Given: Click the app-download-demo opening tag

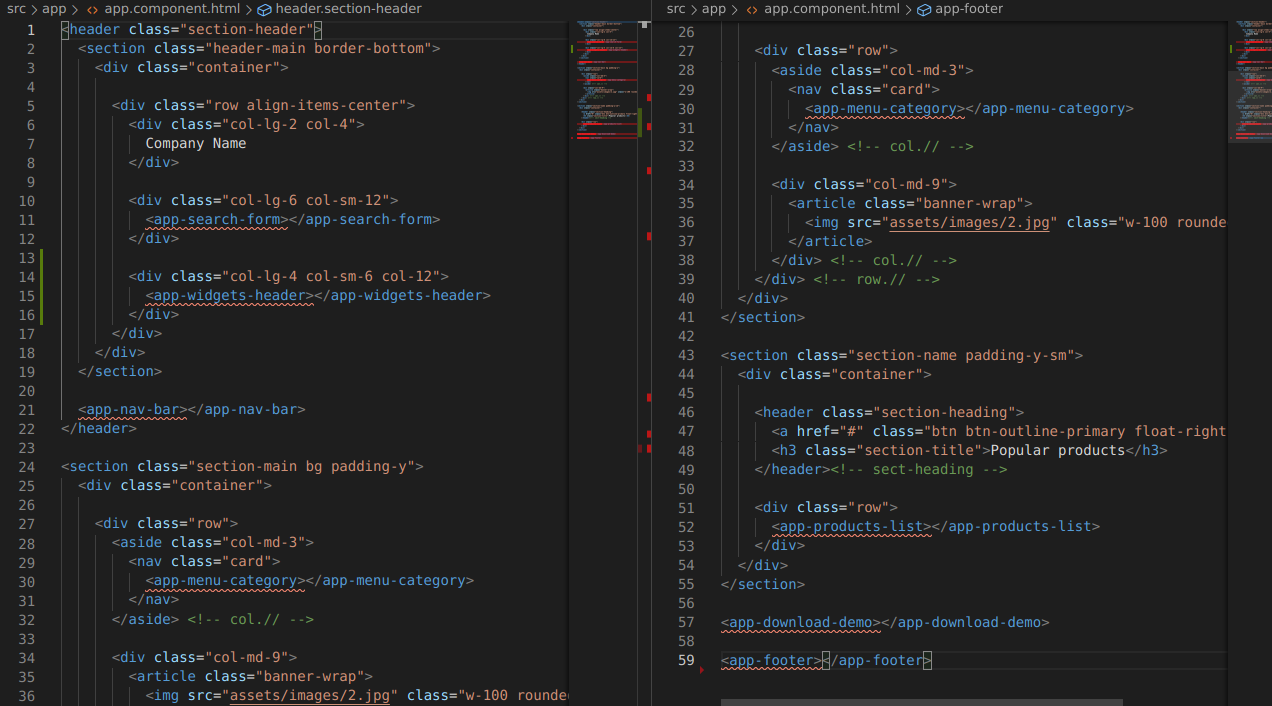Looking at the screenshot, I should pos(801,622).
